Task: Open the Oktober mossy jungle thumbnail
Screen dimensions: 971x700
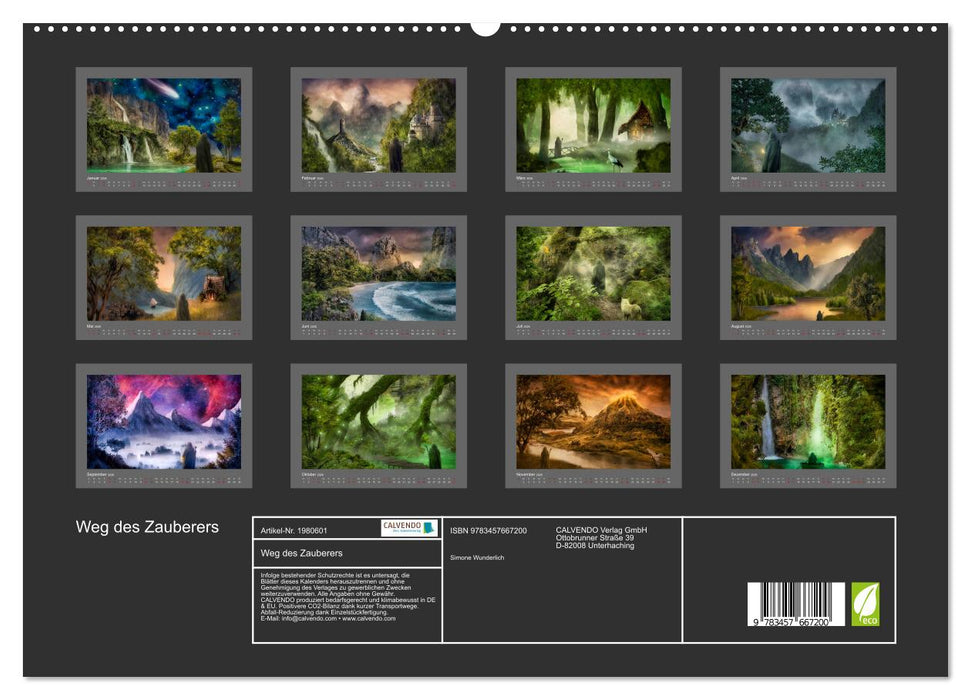Action: point(379,421)
